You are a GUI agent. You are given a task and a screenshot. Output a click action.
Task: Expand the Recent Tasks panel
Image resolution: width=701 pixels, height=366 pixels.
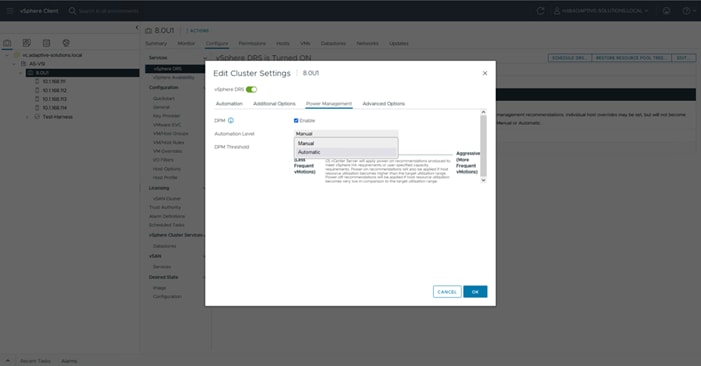click(35, 361)
